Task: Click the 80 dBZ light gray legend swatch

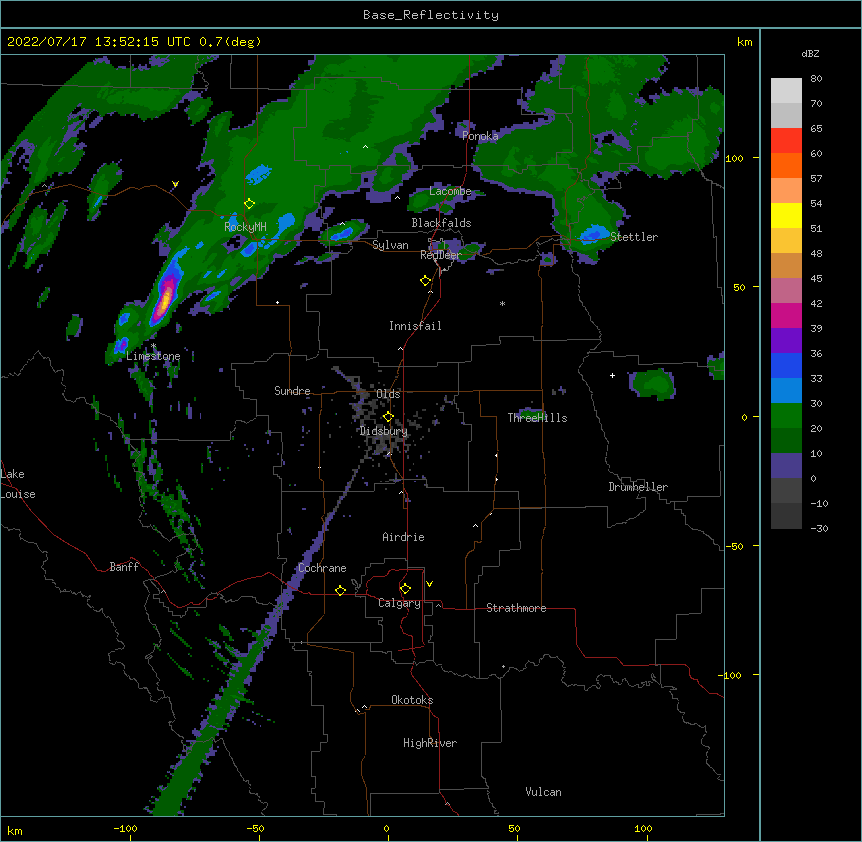Action: pyautogui.click(x=786, y=90)
